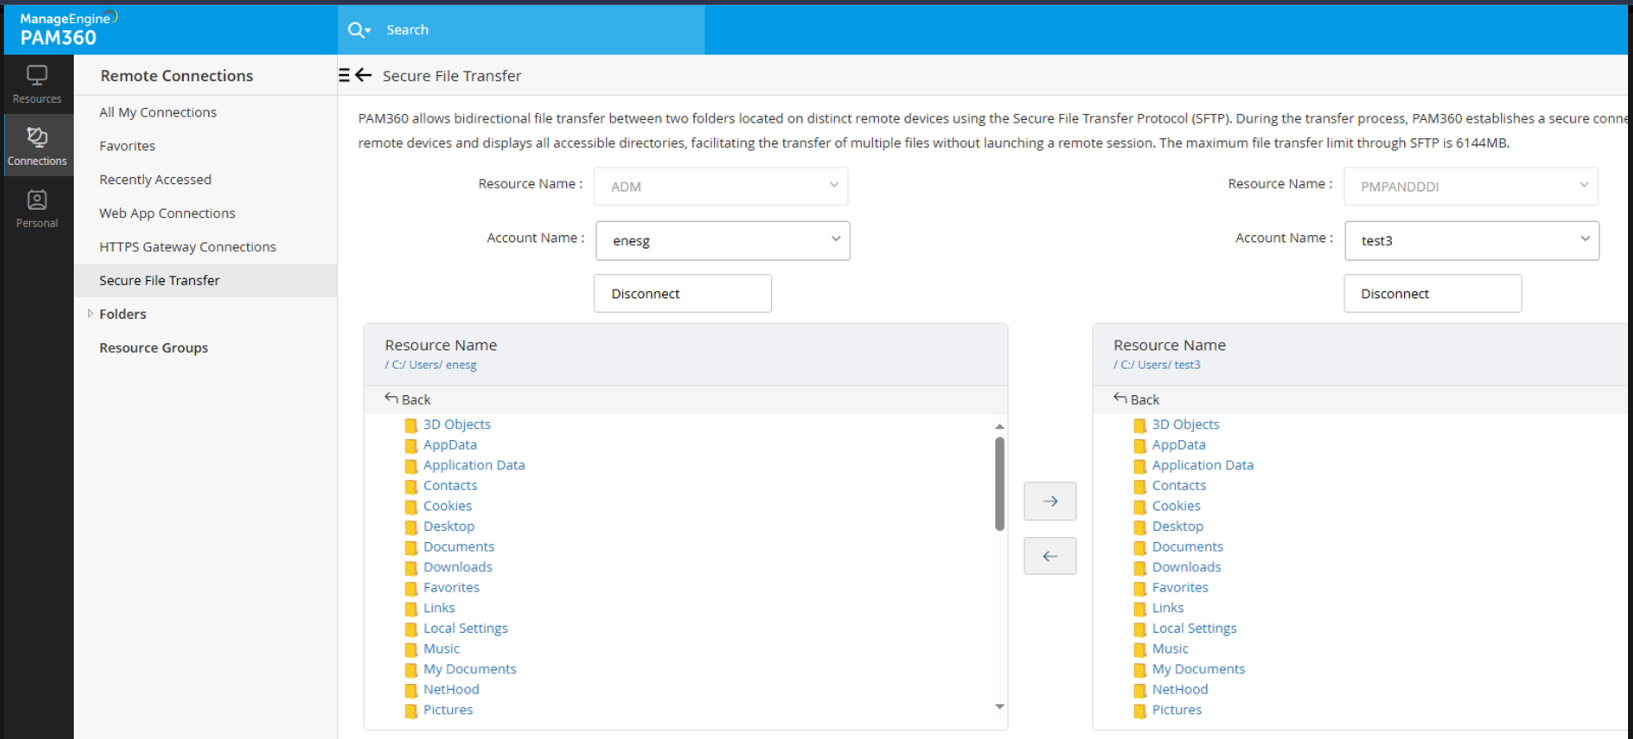
Task: Open the test3 Account Name dropdown
Action: pyautogui.click(x=1471, y=241)
